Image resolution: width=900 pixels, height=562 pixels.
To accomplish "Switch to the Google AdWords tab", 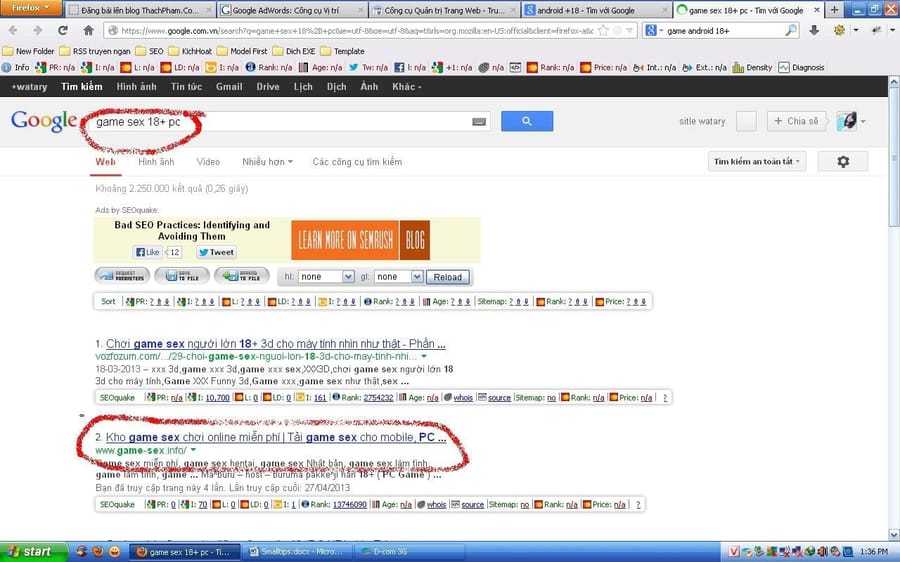I will pyautogui.click(x=291, y=10).
